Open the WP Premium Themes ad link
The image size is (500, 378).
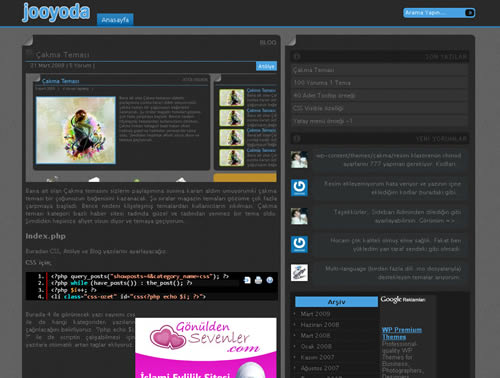pyautogui.click(x=402, y=333)
